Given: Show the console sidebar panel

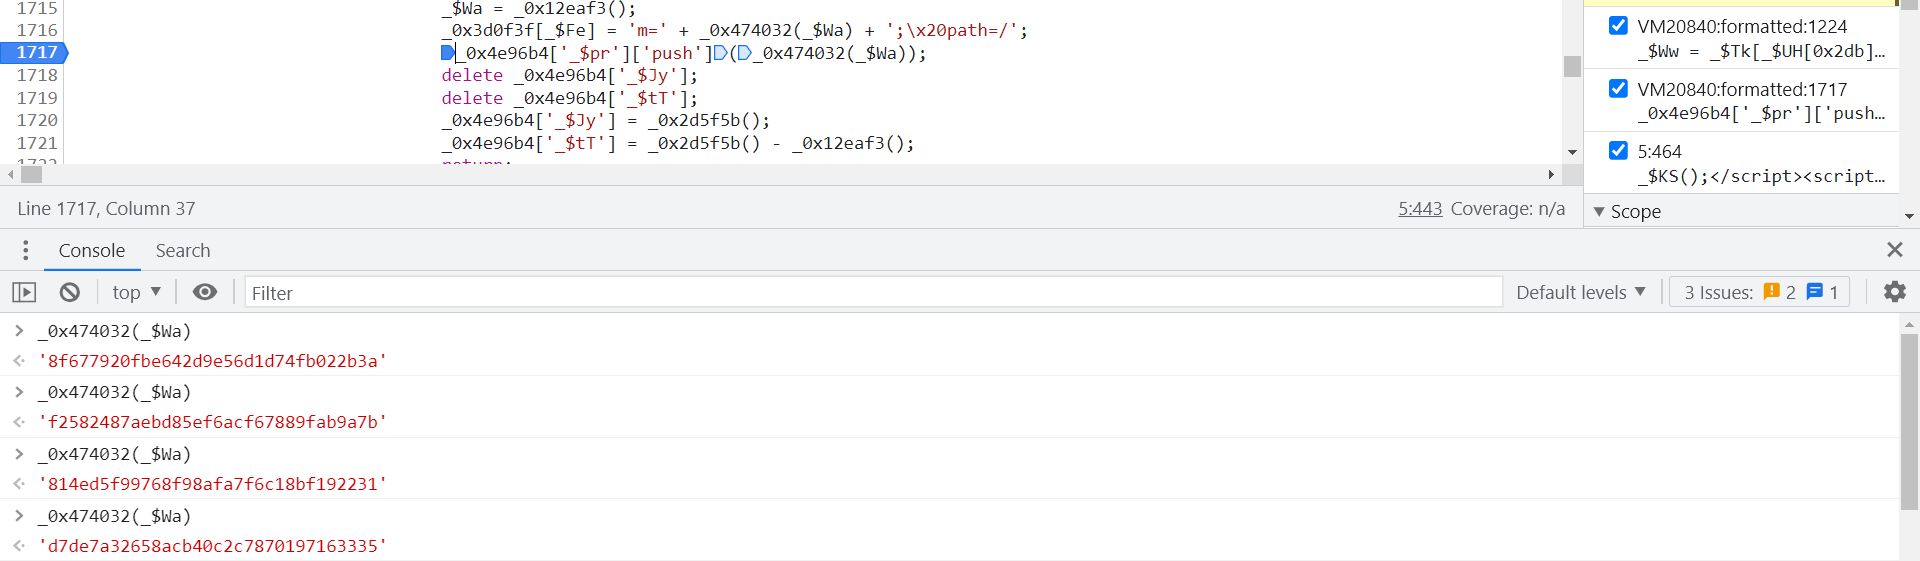Looking at the screenshot, I should point(24,292).
